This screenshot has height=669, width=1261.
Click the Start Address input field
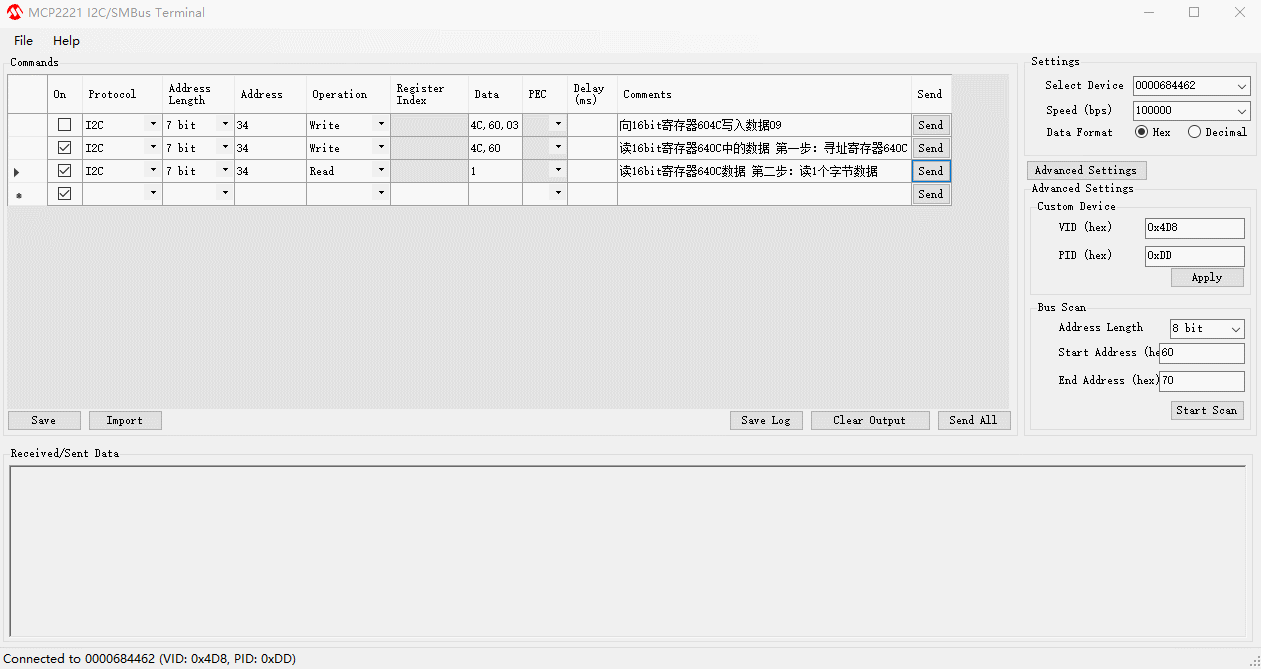tap(1202, 353)
